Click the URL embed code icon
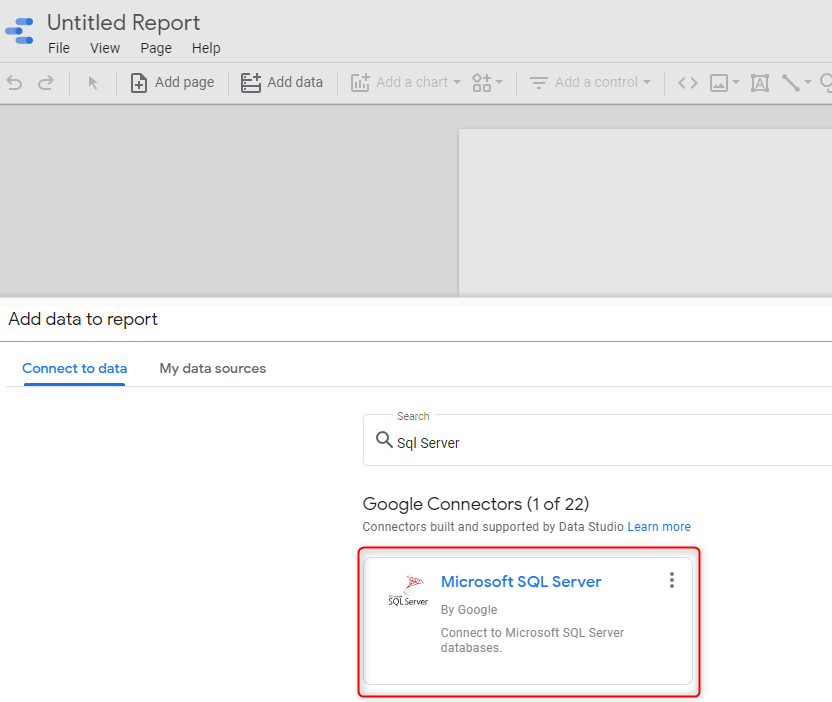 (688, 83)
